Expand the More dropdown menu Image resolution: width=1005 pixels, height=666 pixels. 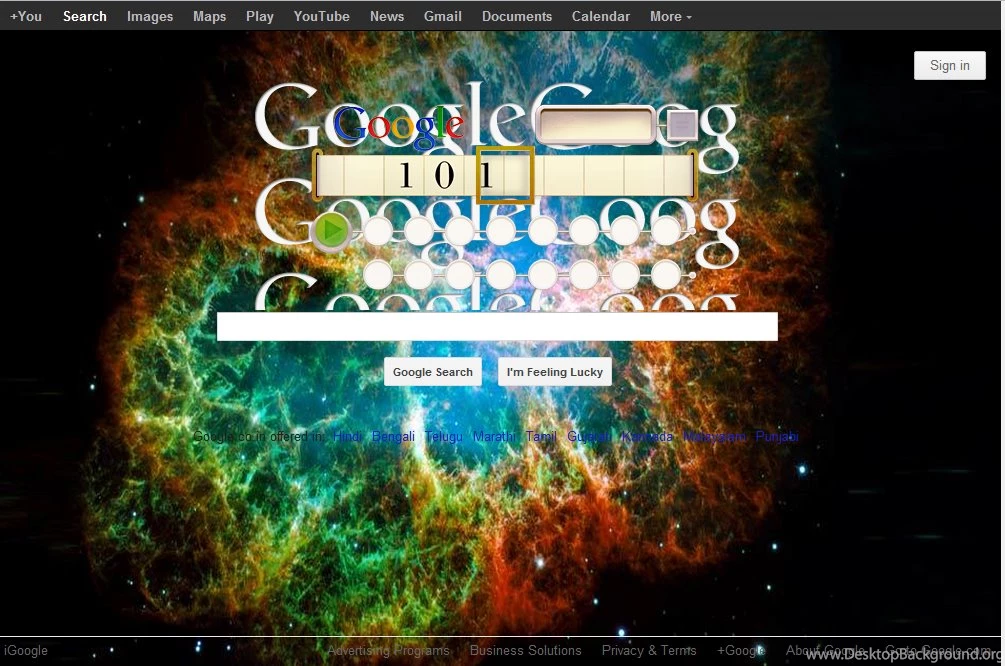point(670,16)
